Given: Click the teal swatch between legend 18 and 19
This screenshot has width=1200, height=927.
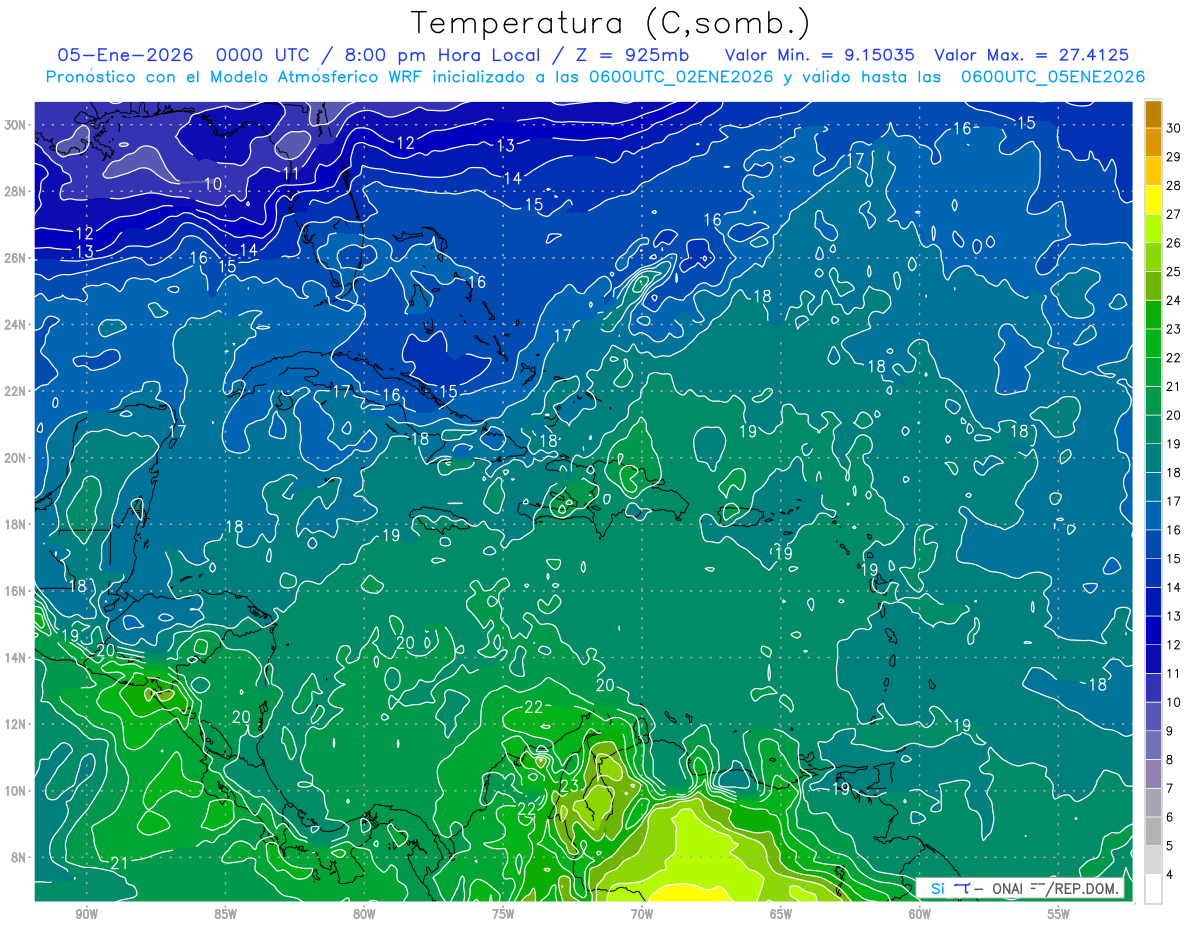Looking at the screenshot, I should (1153, 458).
